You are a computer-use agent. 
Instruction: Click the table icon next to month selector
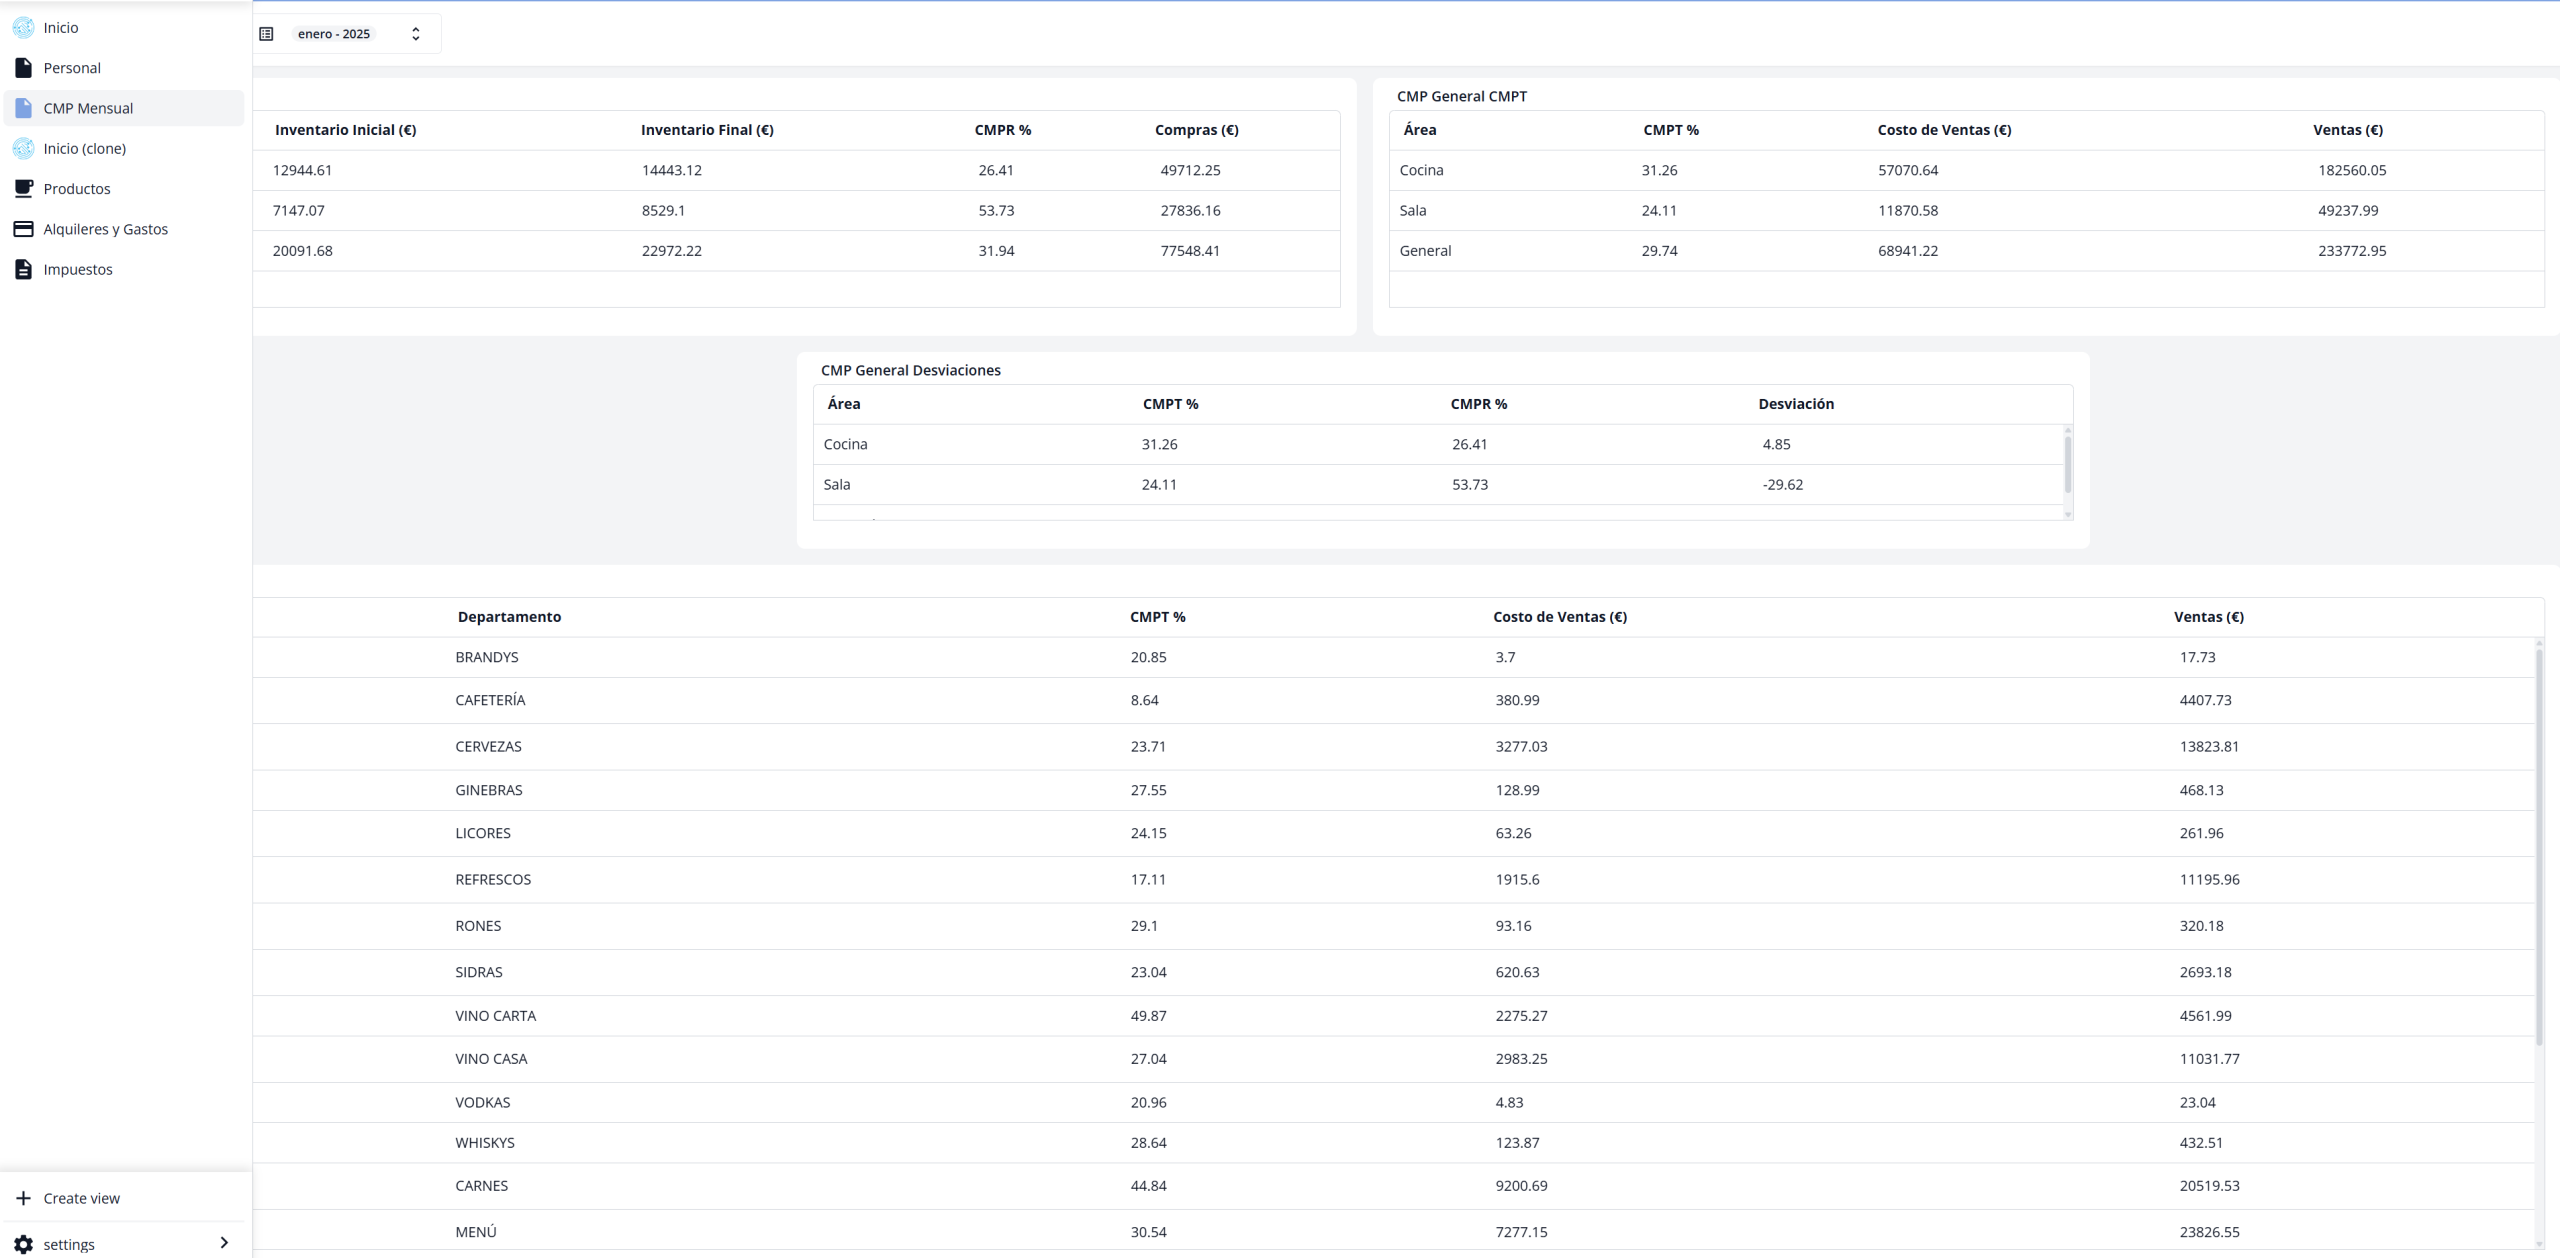point(266,34)
